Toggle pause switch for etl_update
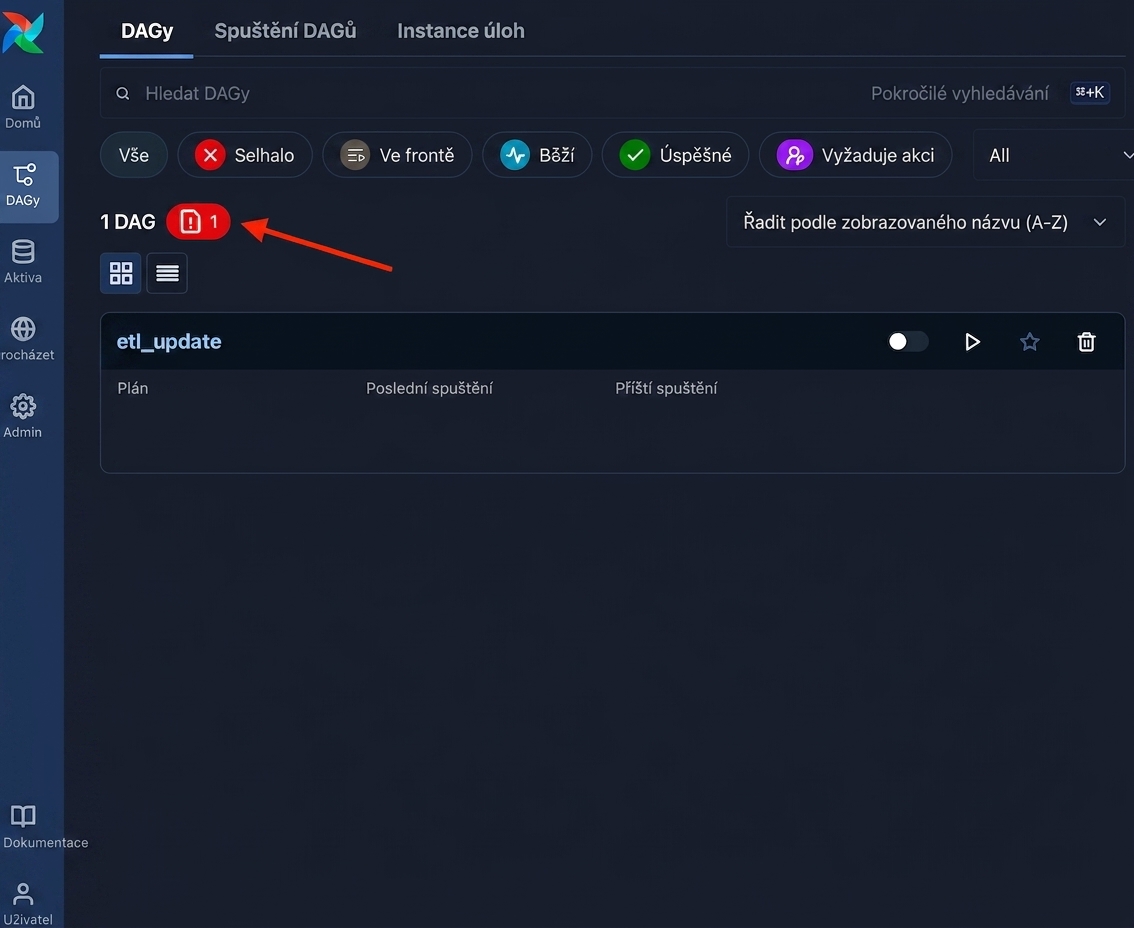This screenshot has height=928, width=1134. pos(908,341)
